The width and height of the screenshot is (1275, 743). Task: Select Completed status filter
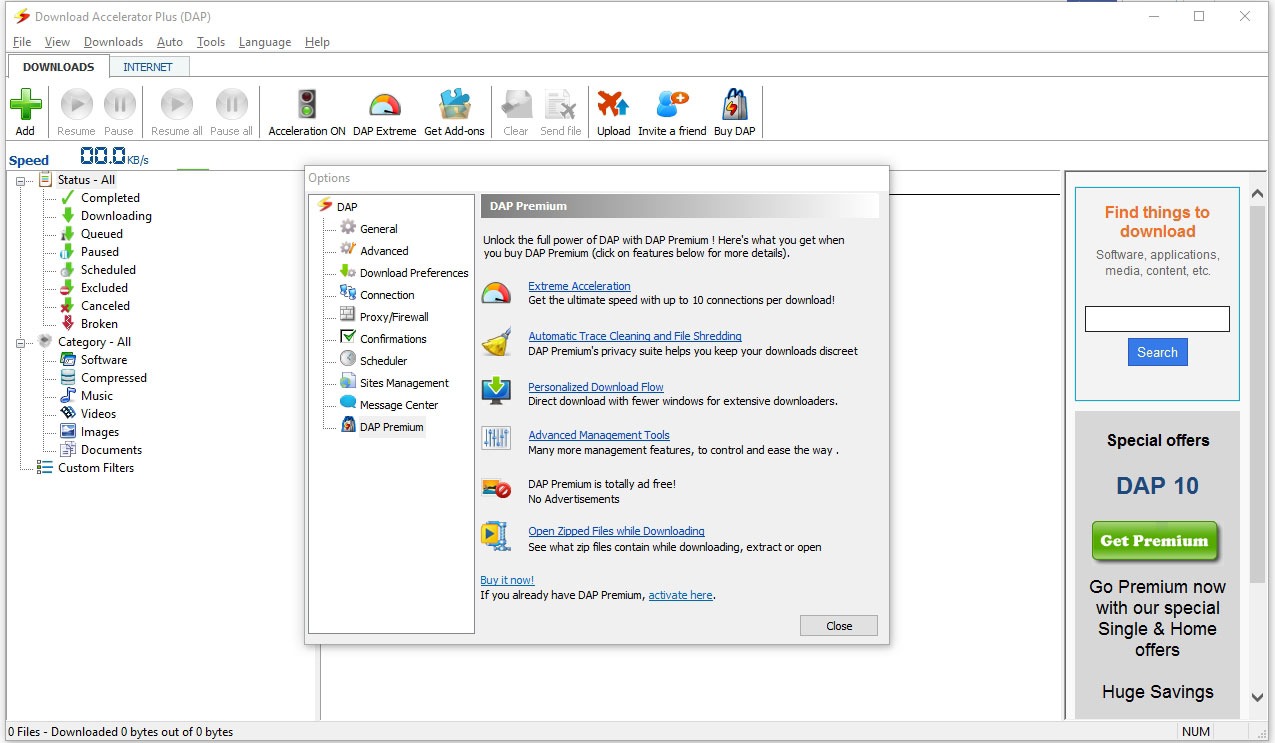coord(110,198)
